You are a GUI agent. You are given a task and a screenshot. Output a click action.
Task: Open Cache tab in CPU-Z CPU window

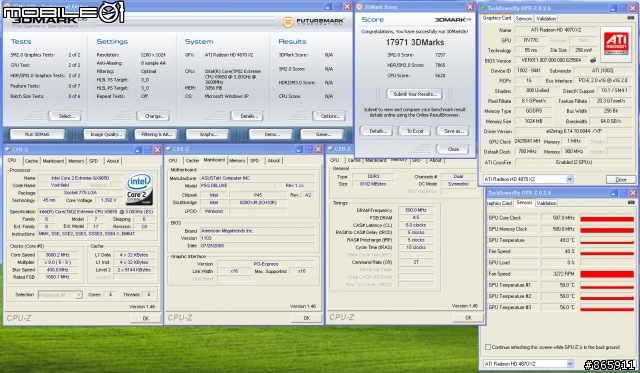coord(31,161)
